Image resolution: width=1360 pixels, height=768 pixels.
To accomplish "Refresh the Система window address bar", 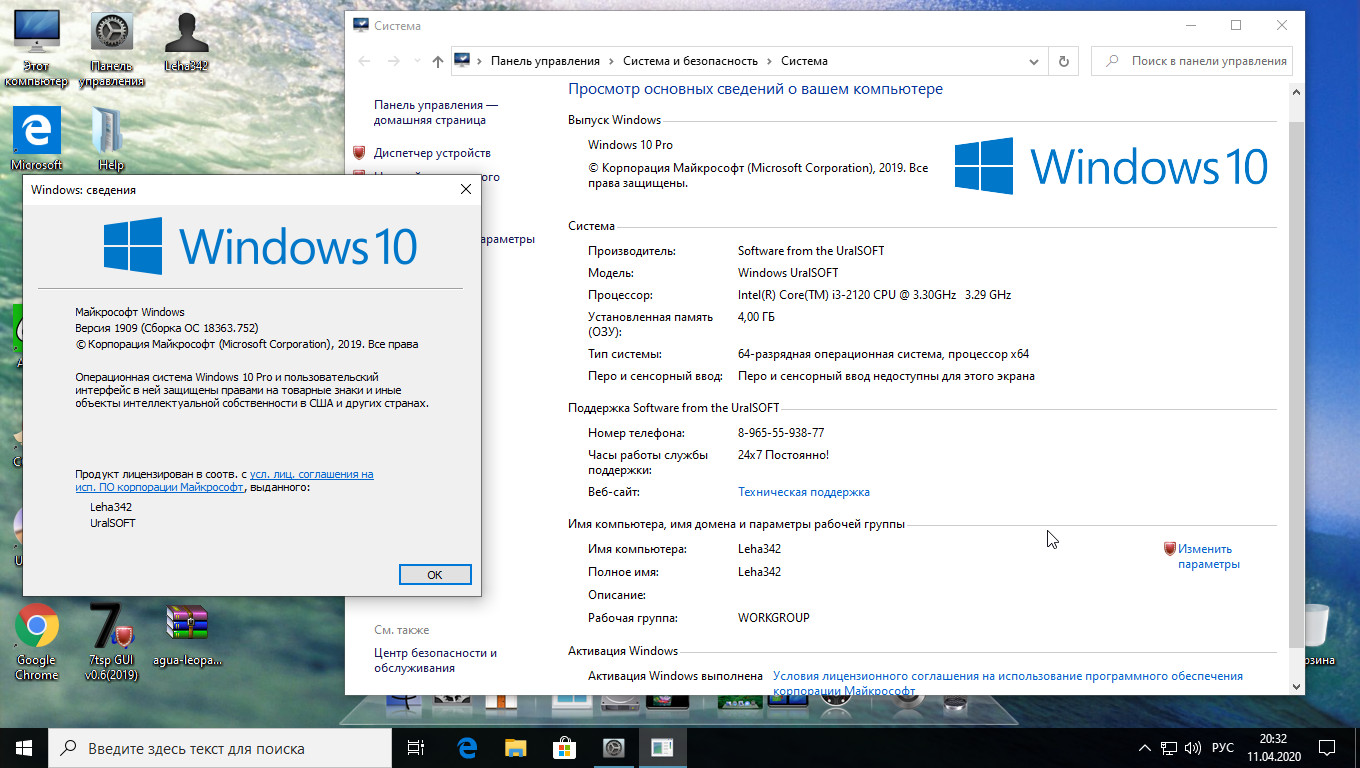I will pos(1064,61).
